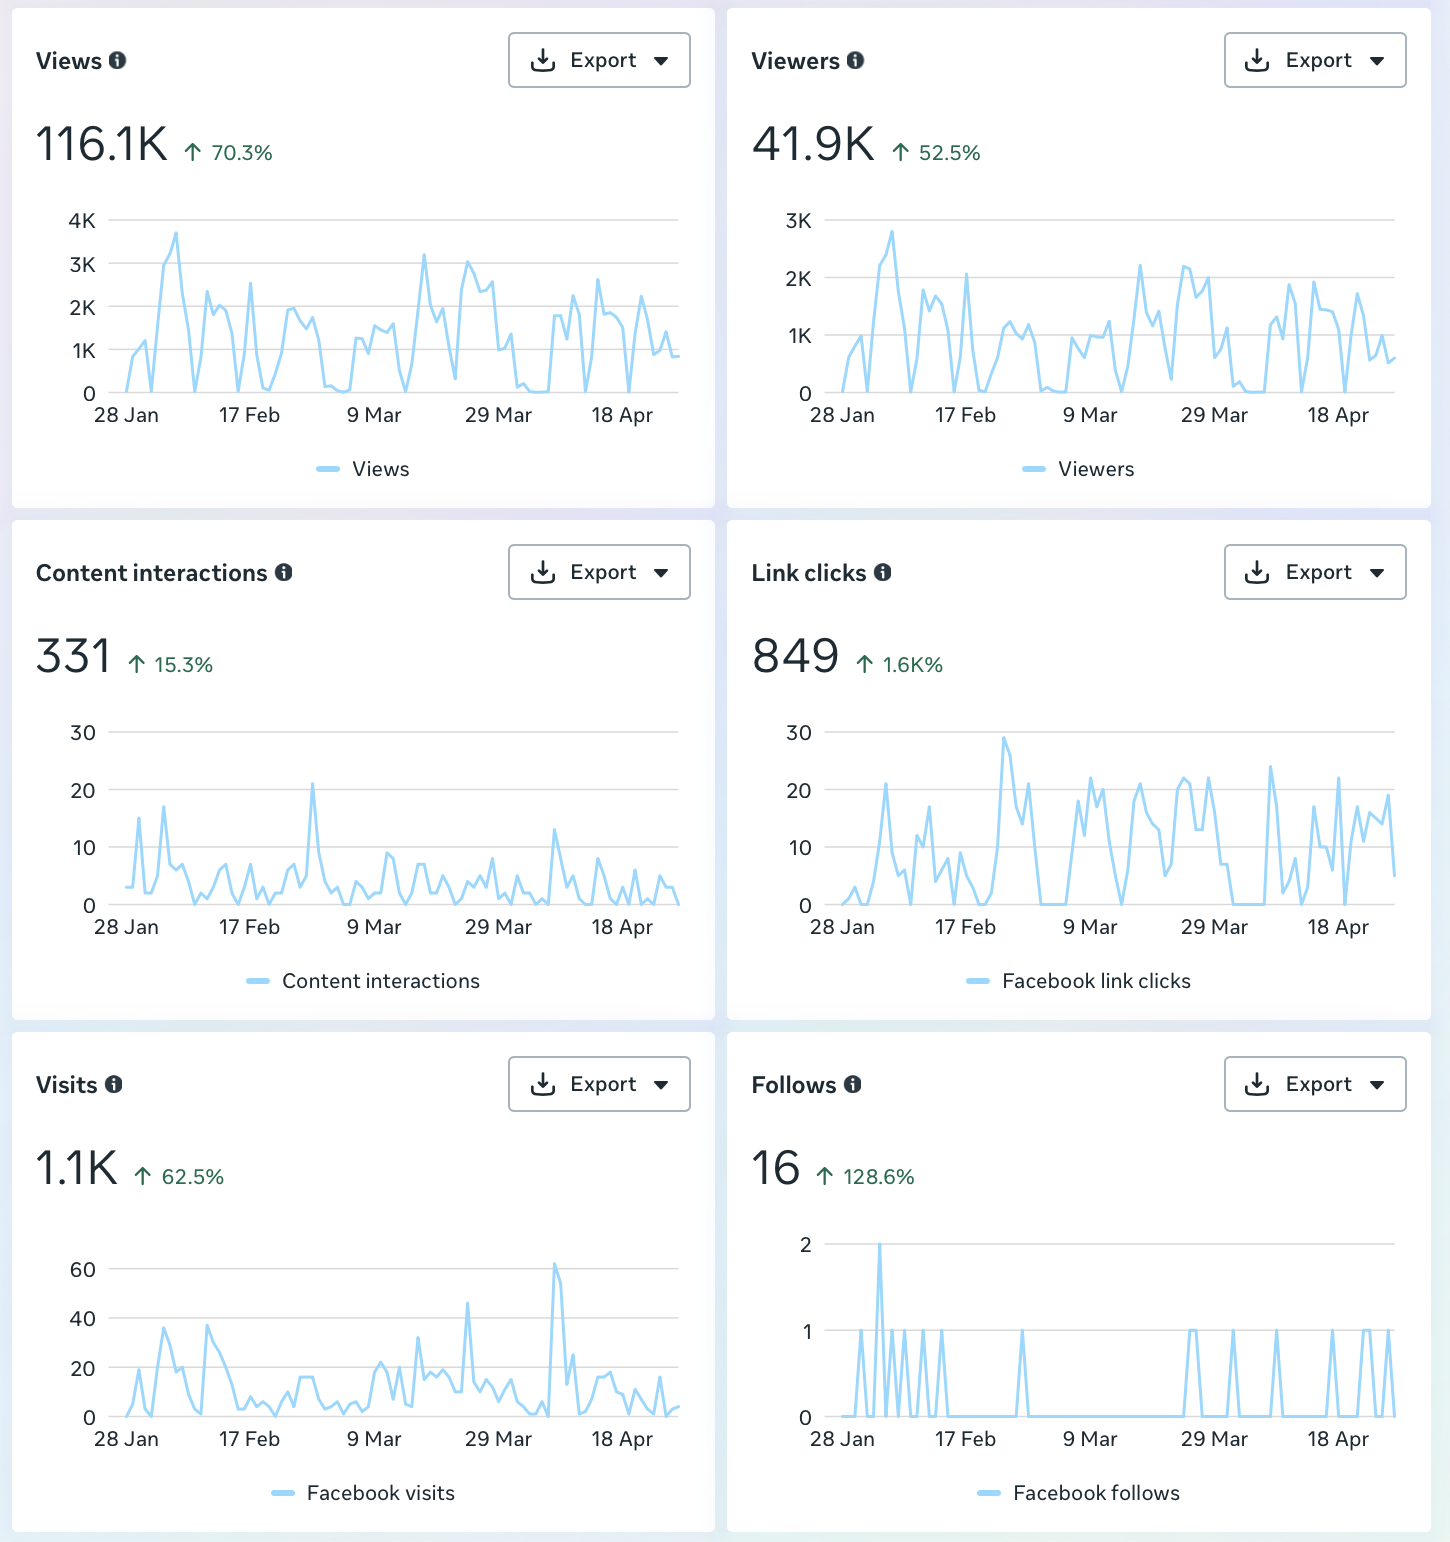Click the Link clicks line chart
Viewport: 1450px width, 1542px height.
click(x=1110, y=818)
